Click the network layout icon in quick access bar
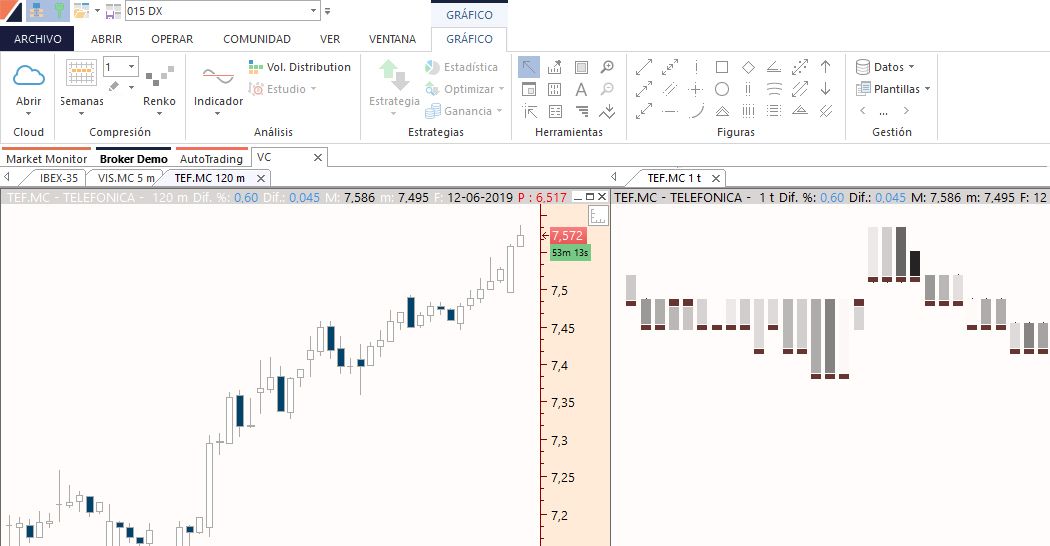 coord(38,10)
